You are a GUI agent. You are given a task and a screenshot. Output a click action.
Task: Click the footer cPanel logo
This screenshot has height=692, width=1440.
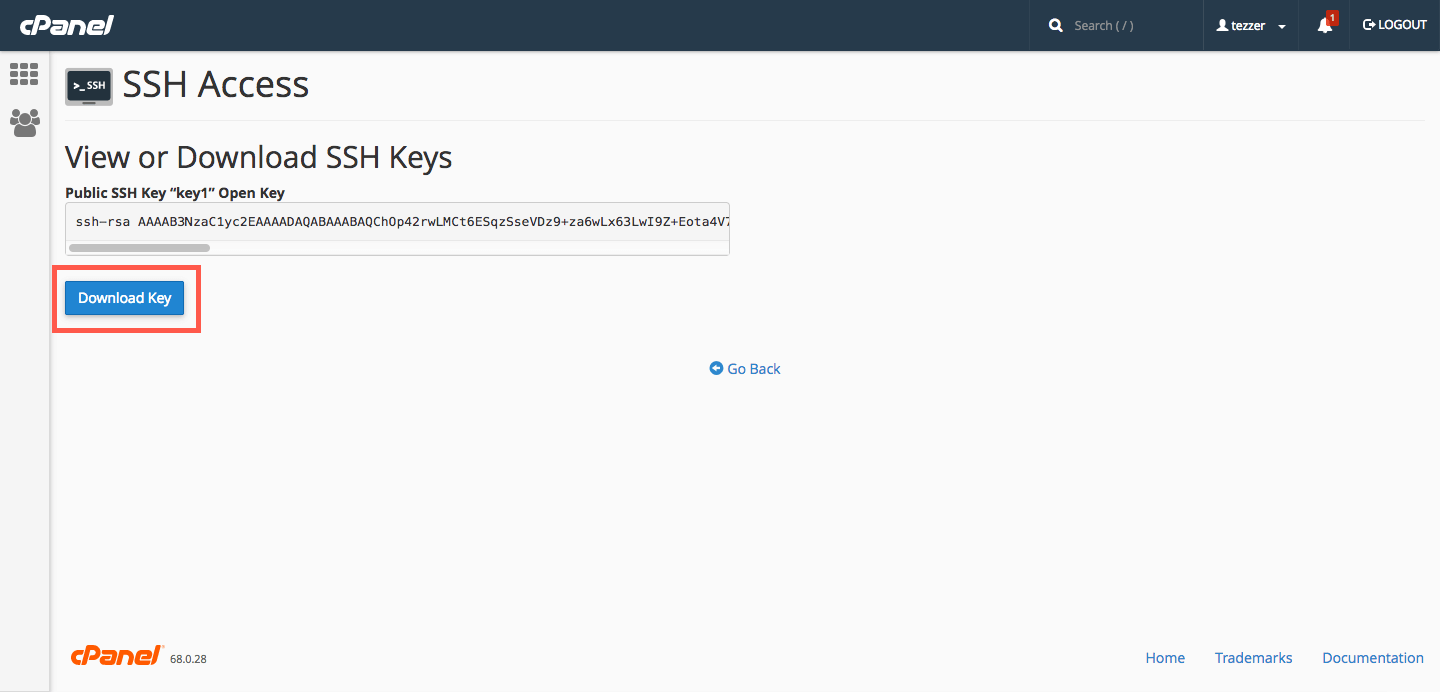pyautogui.click(x=117, y=655)
